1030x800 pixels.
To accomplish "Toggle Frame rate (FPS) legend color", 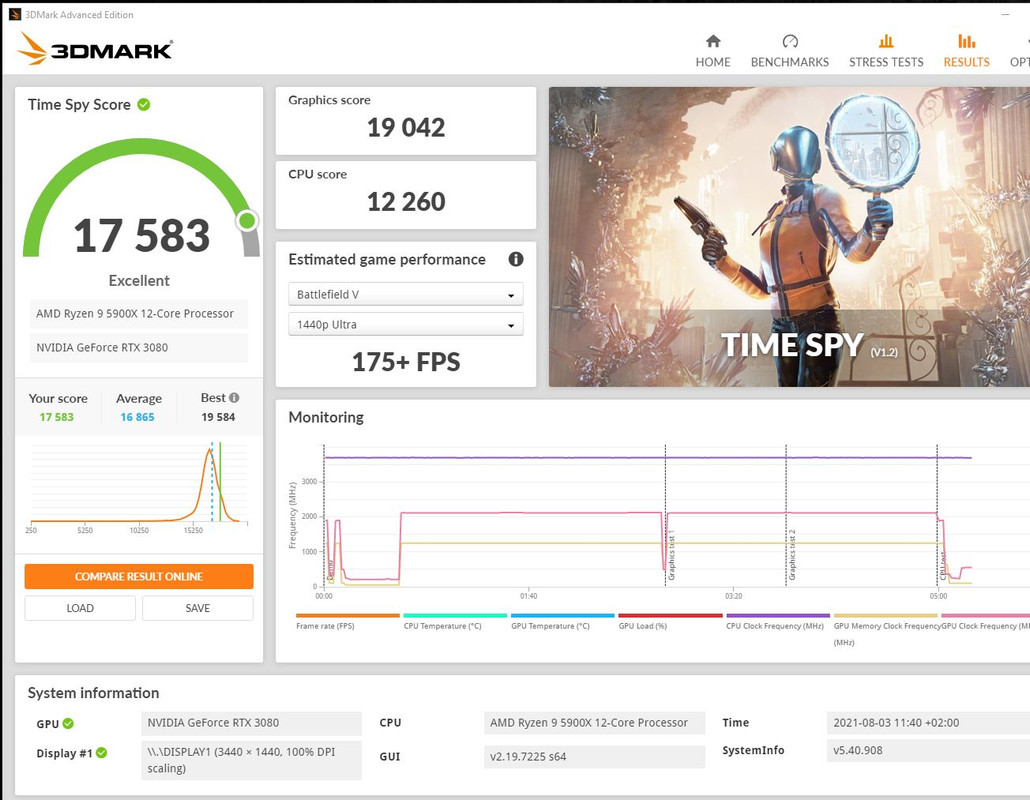I will click(347, 615).
